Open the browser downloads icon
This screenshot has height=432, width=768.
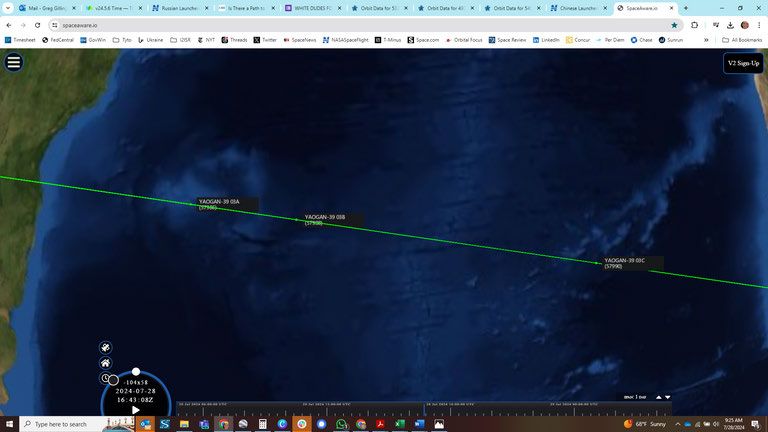(x=730, y=25)
